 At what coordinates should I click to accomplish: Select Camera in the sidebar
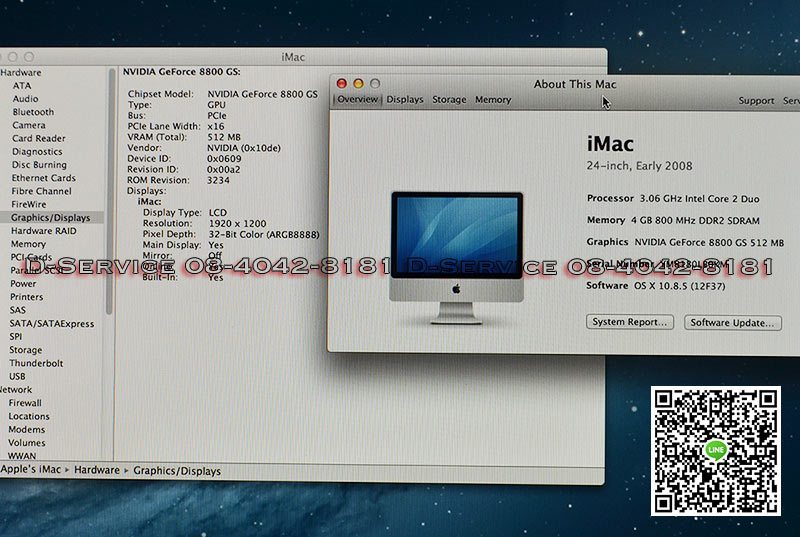point(29,125)
